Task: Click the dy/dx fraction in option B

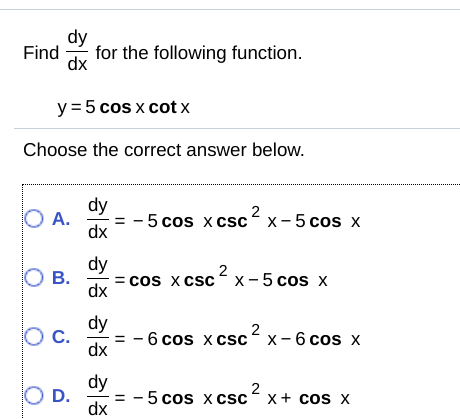Action: (98, 278)
